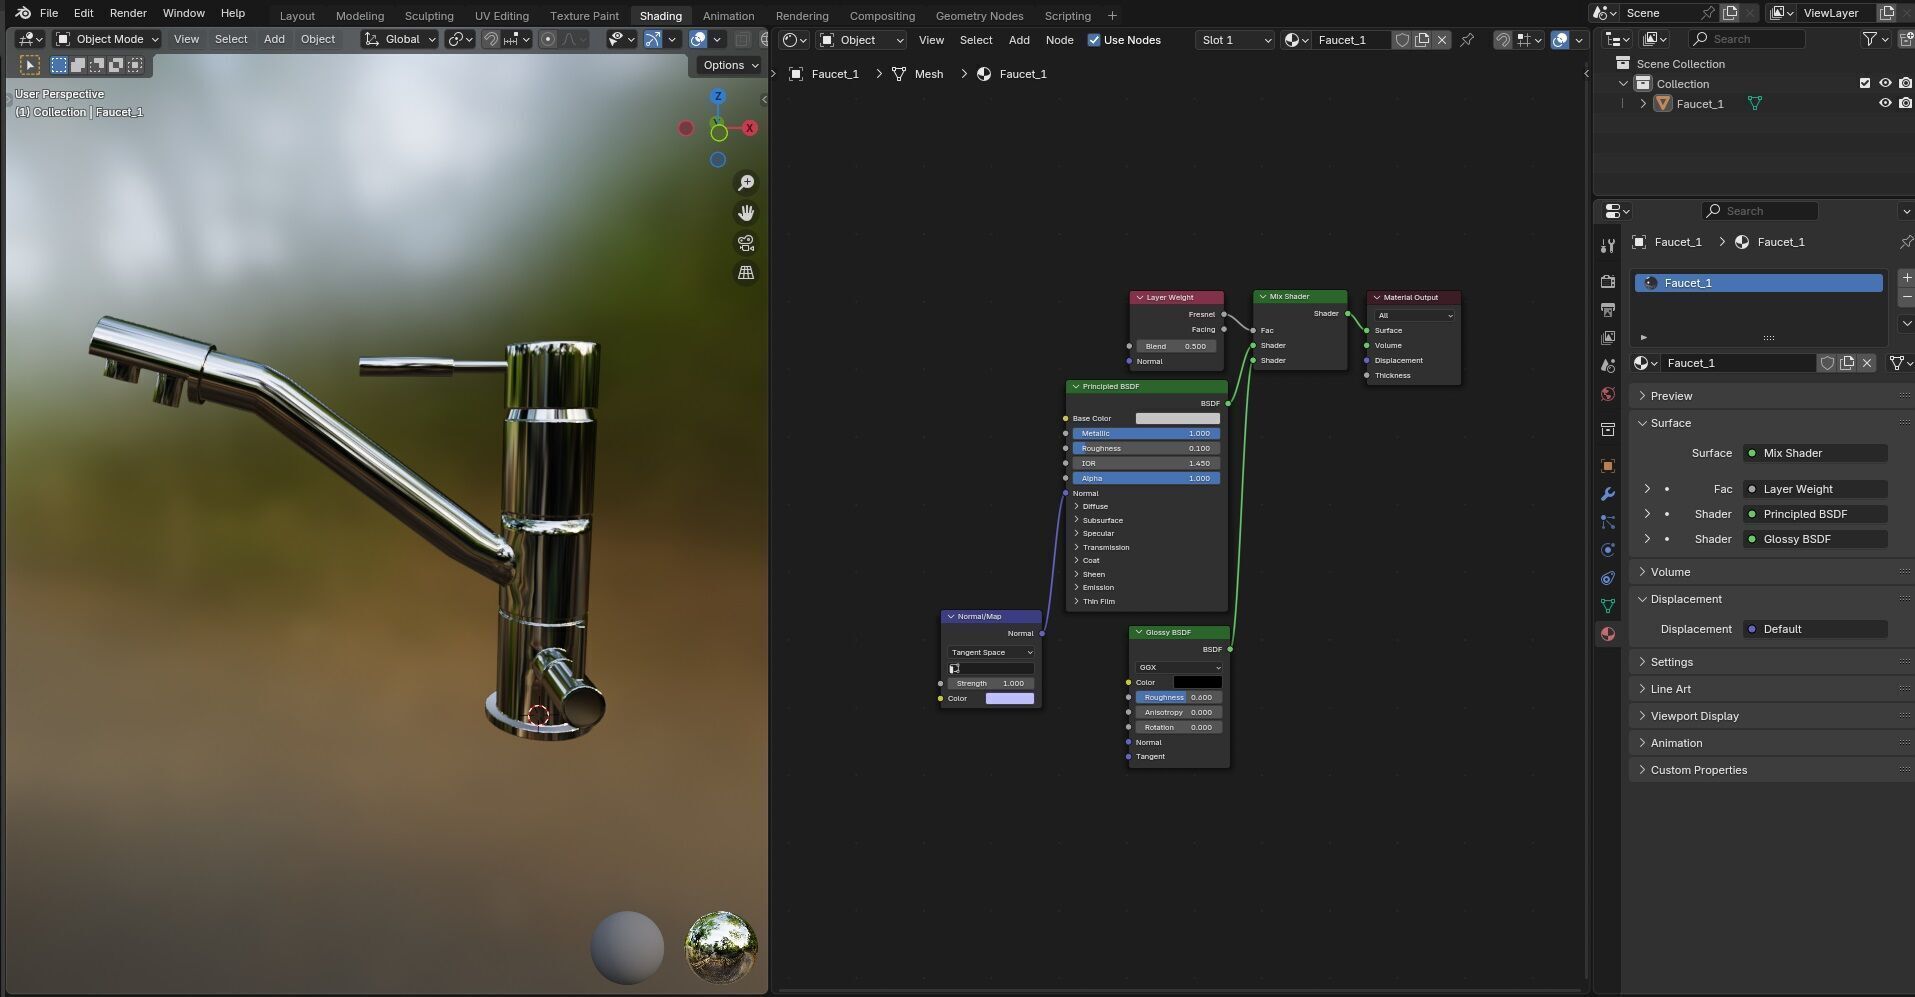Switch to the Geometry Nodes workspace tab
This screenshot has width=1915, height=997.
click(979, 16)
